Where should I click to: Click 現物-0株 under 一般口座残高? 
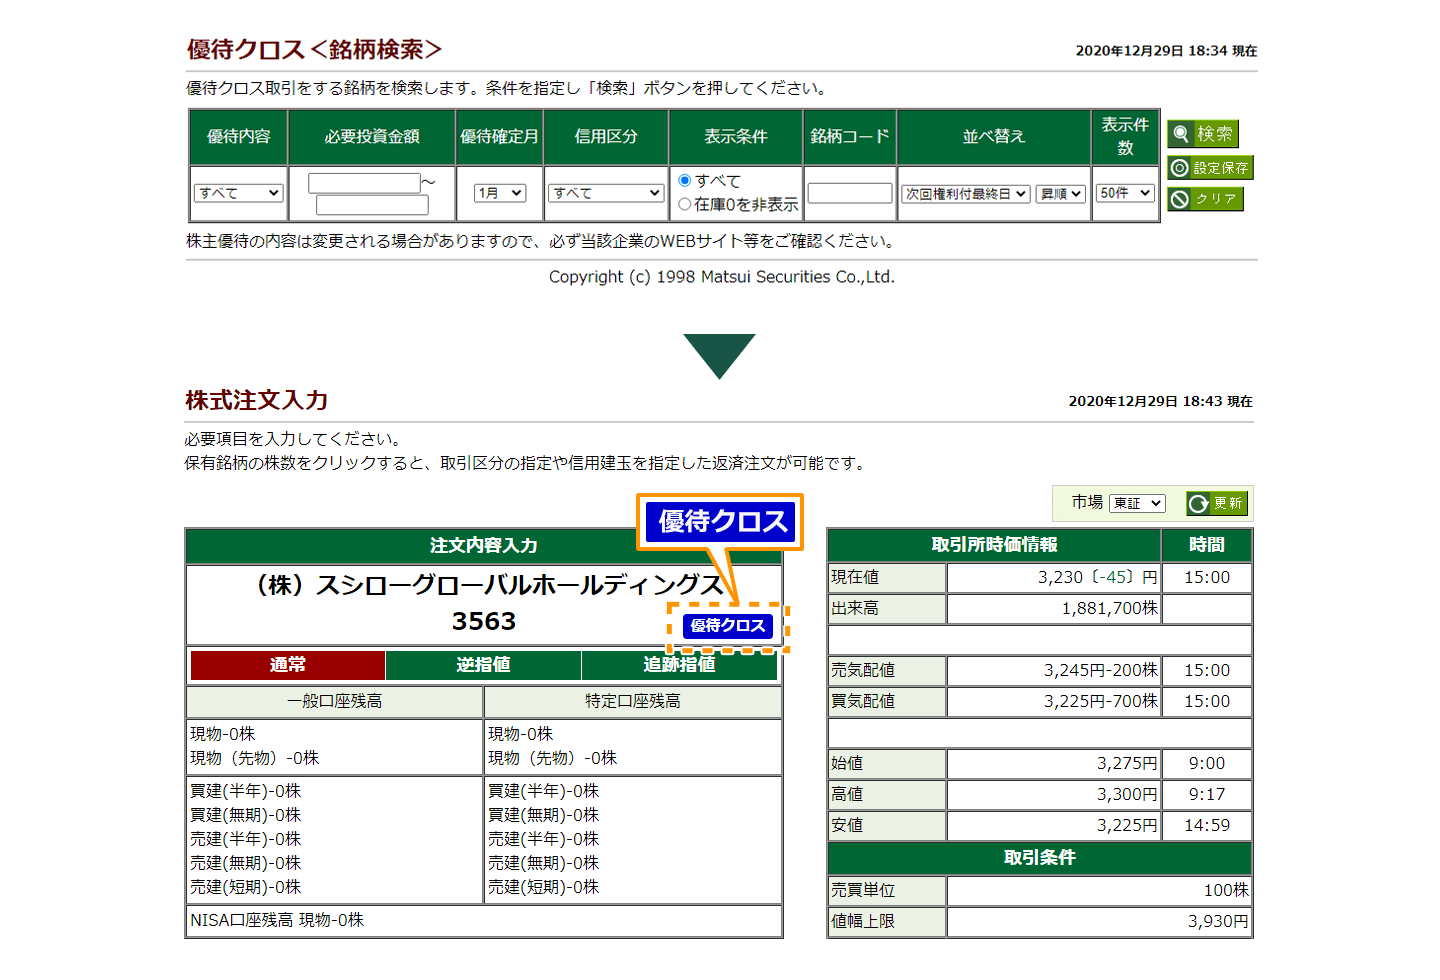pos(223,734)
